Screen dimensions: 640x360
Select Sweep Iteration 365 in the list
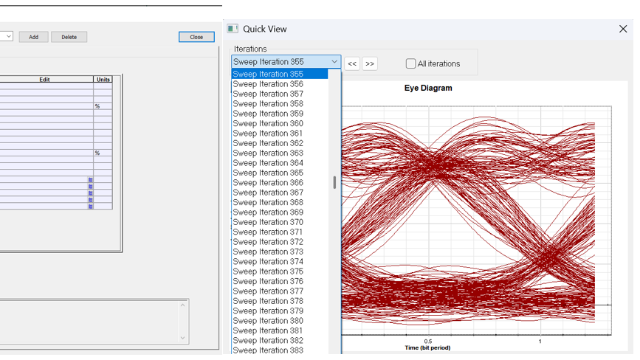(280, 173)
